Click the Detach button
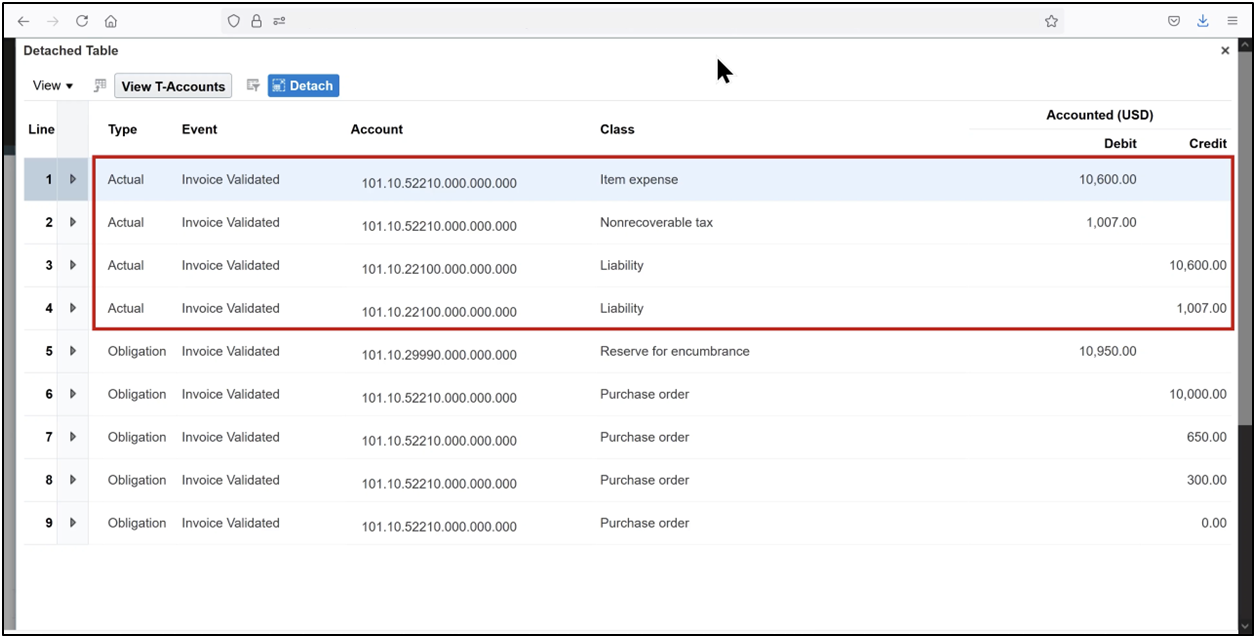 click(303, 85)
